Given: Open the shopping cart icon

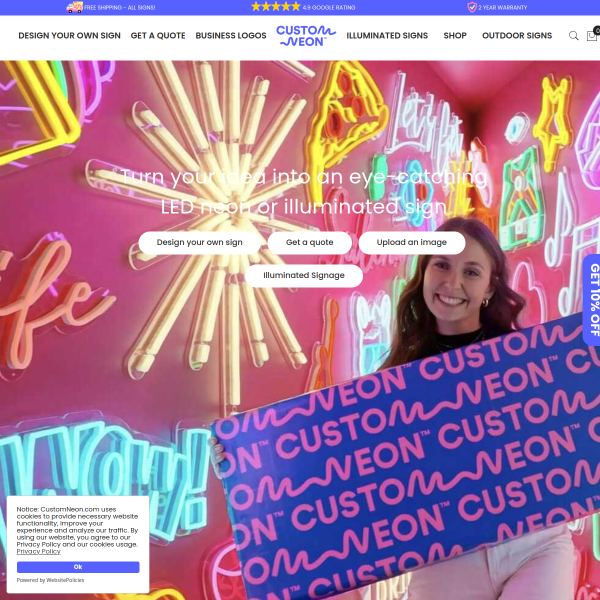Looking at the screenshot, I should pos(593,35).
